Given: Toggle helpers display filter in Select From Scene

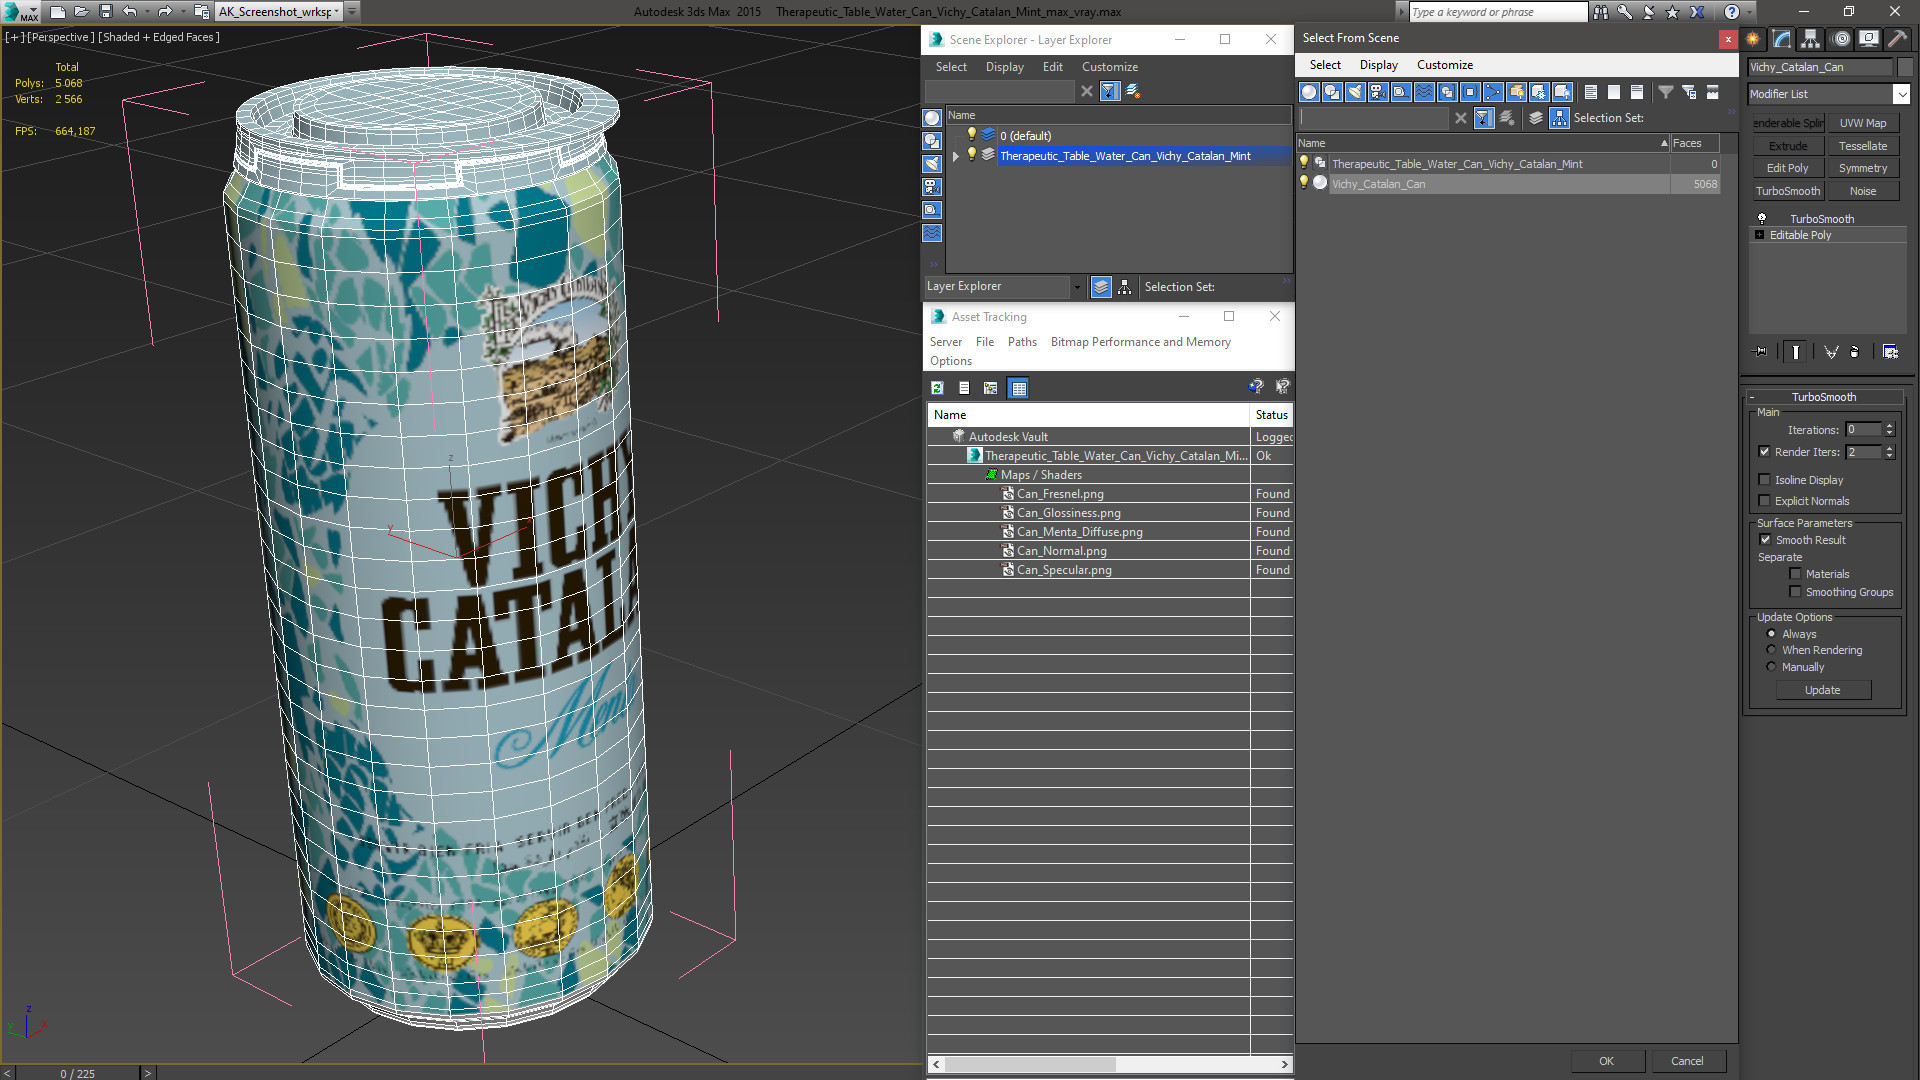Looking at the screenshot, I should pyautogui.click(x=1401, y=92).
